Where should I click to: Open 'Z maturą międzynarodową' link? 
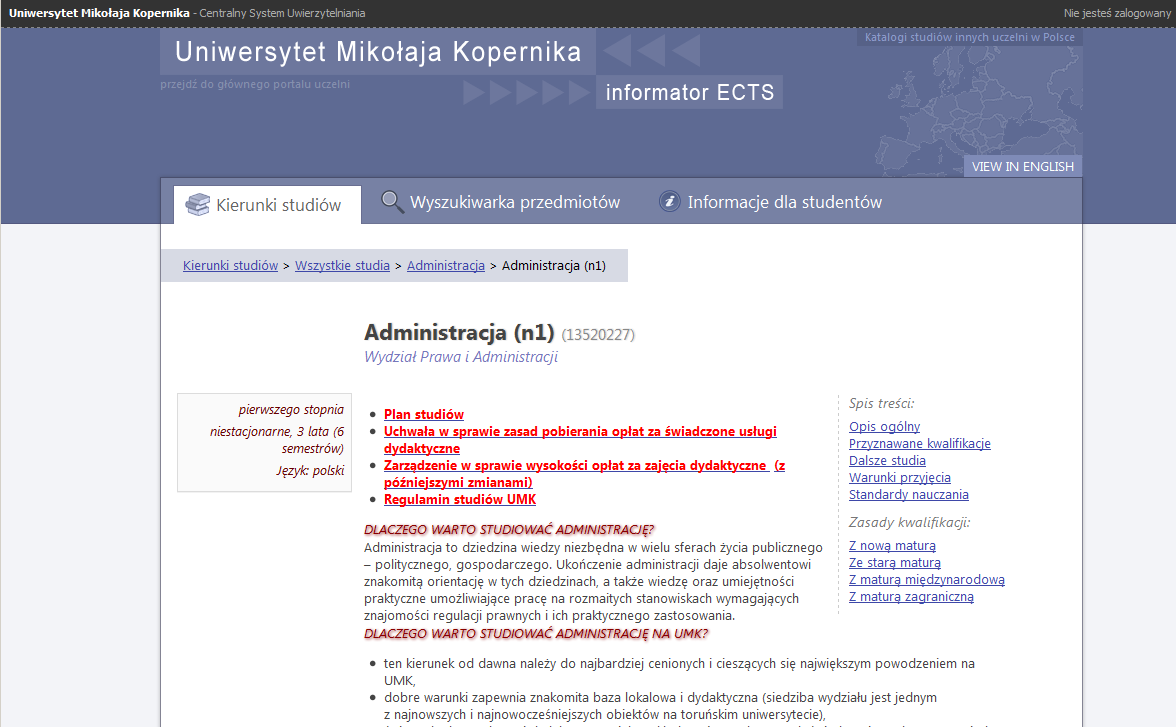926,580
